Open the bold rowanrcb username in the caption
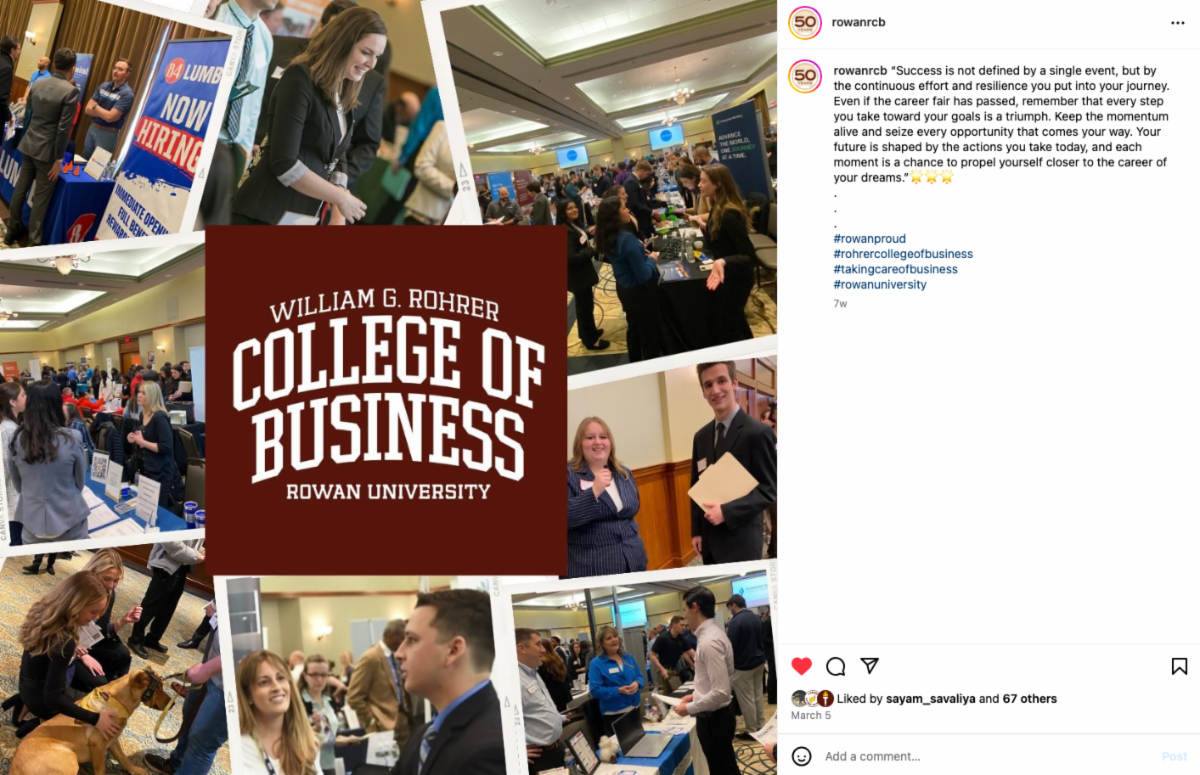Screen dimensions: 1200x775 858,71
